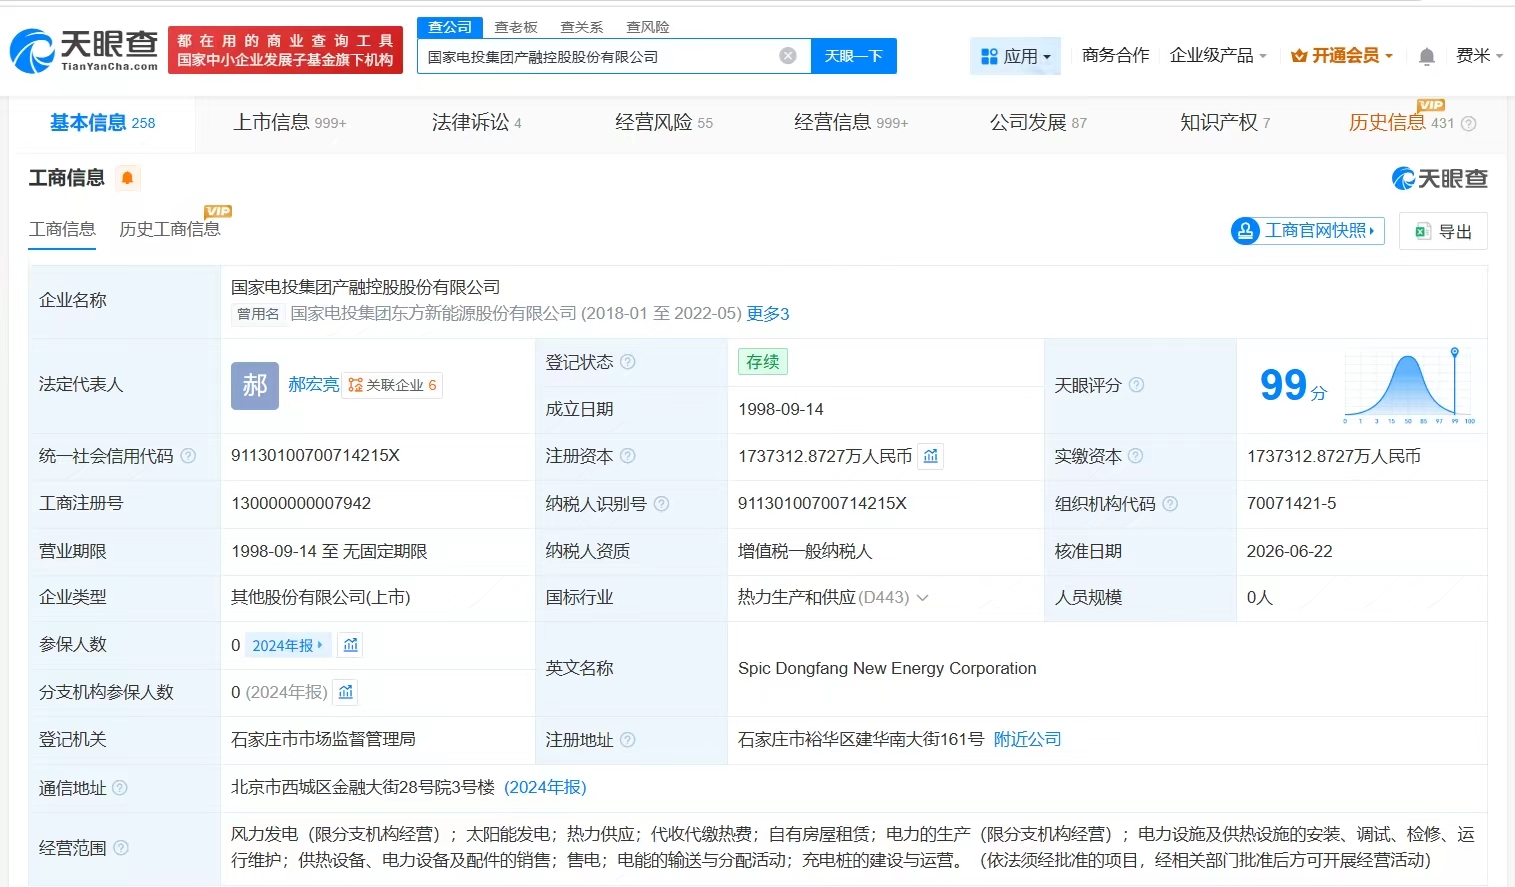Click the 导出 export button
The height and width of the screenshot is (887, 1515).
point(1443,231)
